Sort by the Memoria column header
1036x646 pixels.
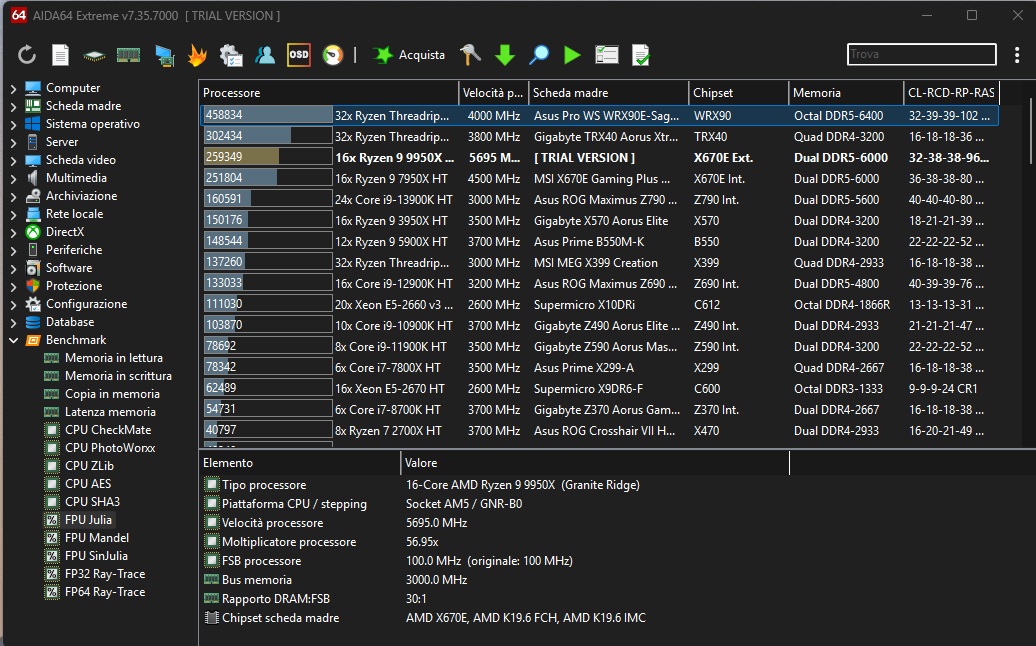[x=846, y=93]
